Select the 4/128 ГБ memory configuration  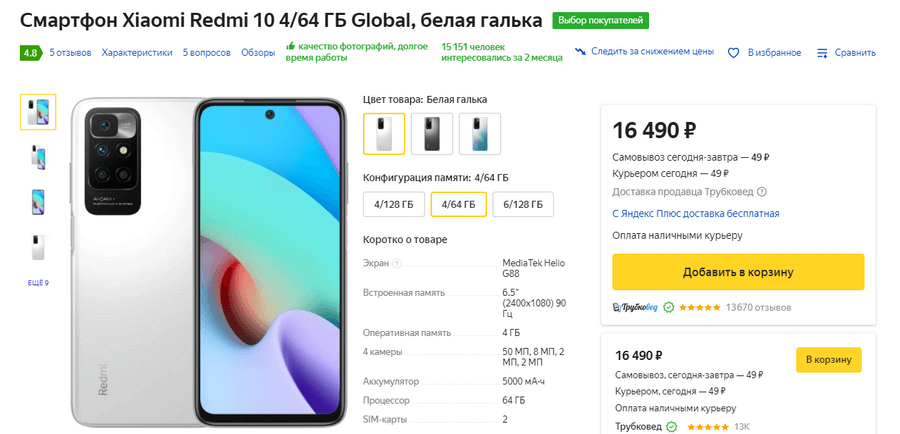click(393, 204)
